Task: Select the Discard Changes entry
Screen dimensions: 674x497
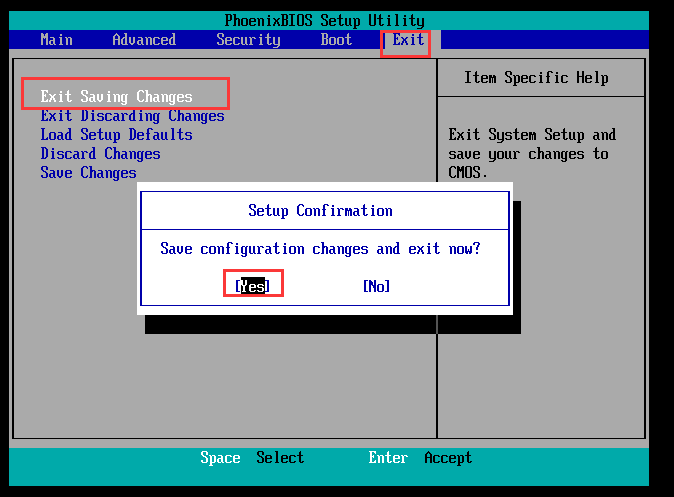Action: click(101, 153)
